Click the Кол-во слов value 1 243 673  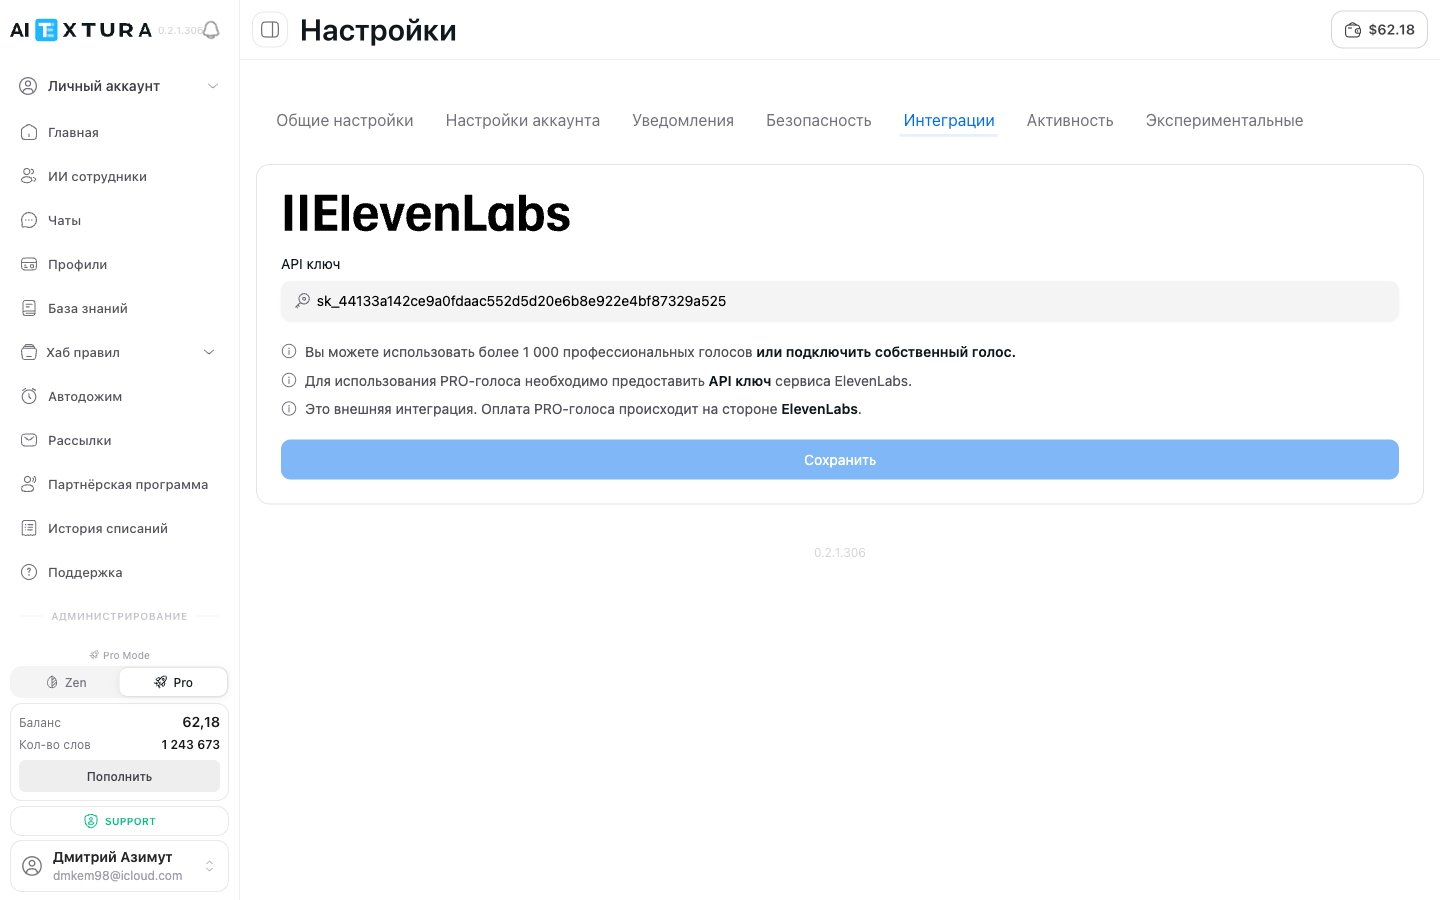click(190, 745)
